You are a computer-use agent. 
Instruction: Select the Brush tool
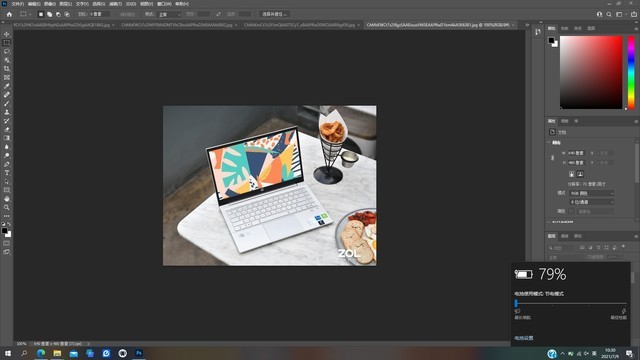pos(7,103)
